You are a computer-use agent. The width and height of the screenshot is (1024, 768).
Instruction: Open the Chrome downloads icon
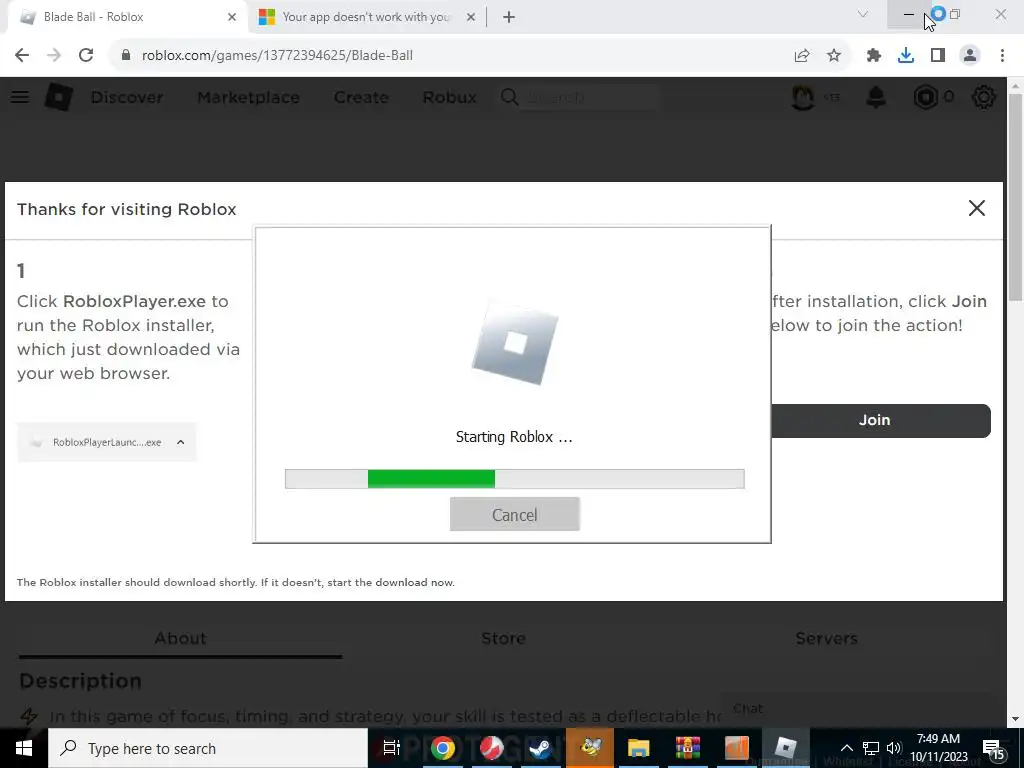pos(906,56)
